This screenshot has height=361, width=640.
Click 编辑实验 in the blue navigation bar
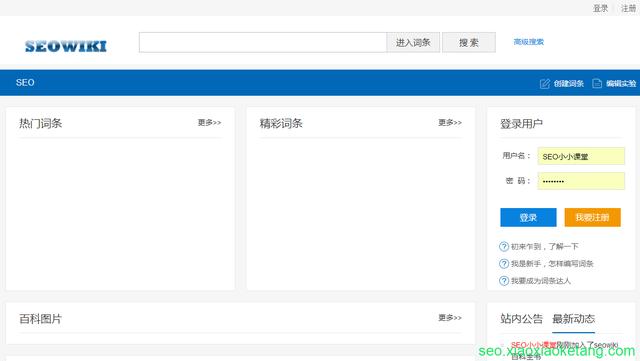pos(621,84)
